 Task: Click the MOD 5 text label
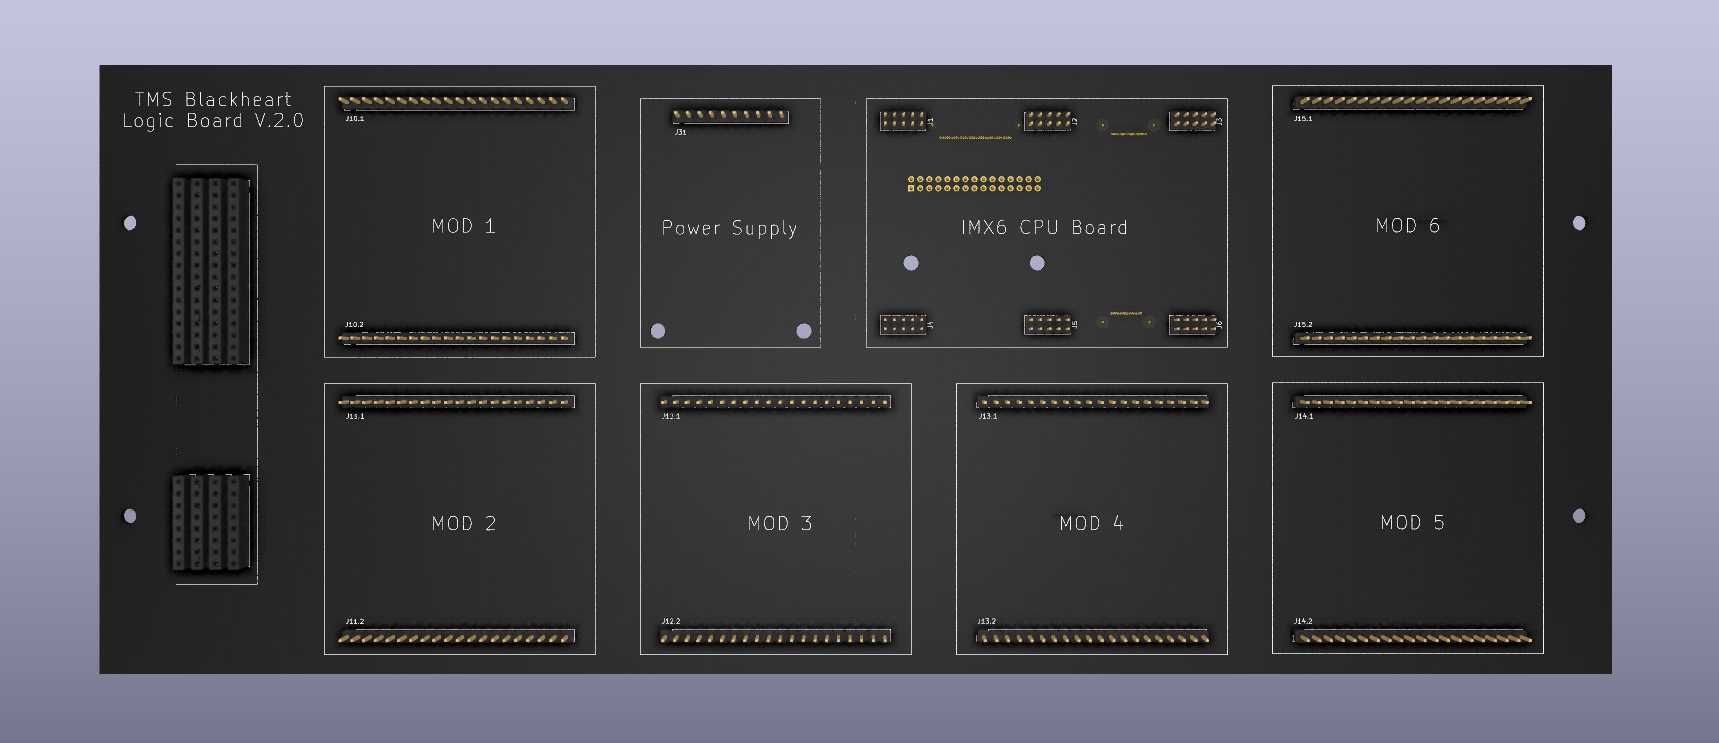[x=1411, y=522]
